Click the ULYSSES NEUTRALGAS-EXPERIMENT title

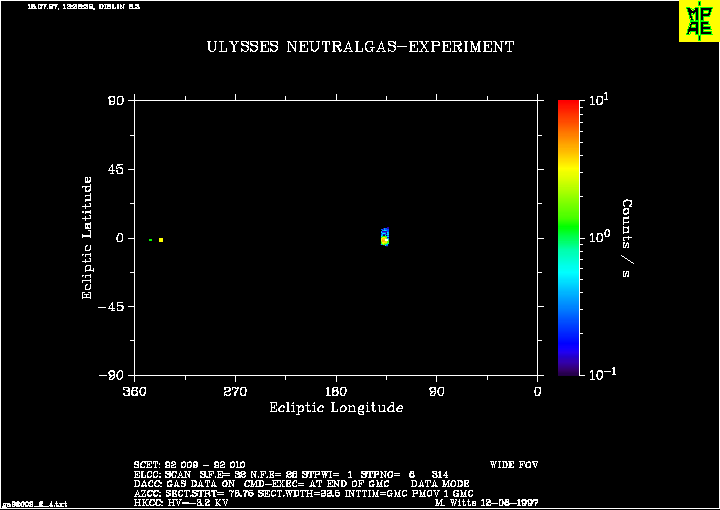tap(360, 47)
